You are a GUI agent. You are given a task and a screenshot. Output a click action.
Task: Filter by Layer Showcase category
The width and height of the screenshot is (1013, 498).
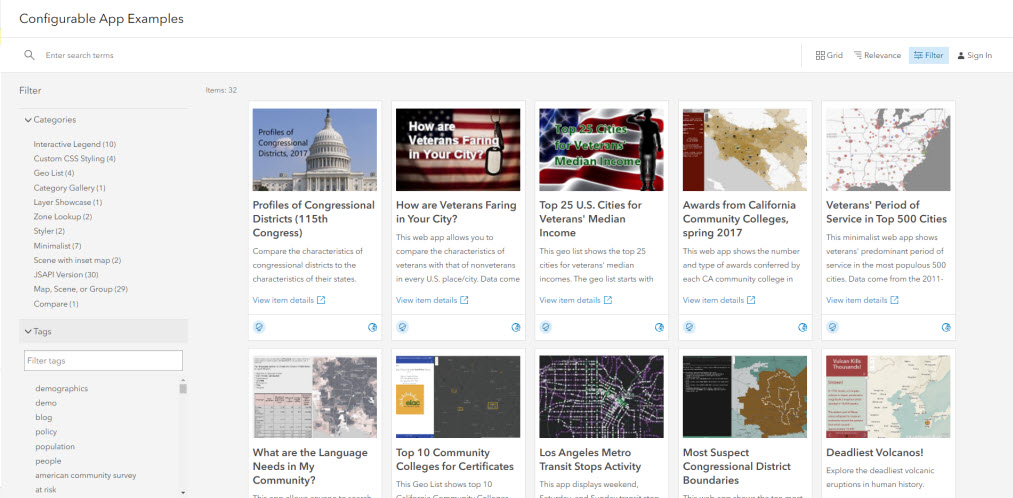click(68, 202)
